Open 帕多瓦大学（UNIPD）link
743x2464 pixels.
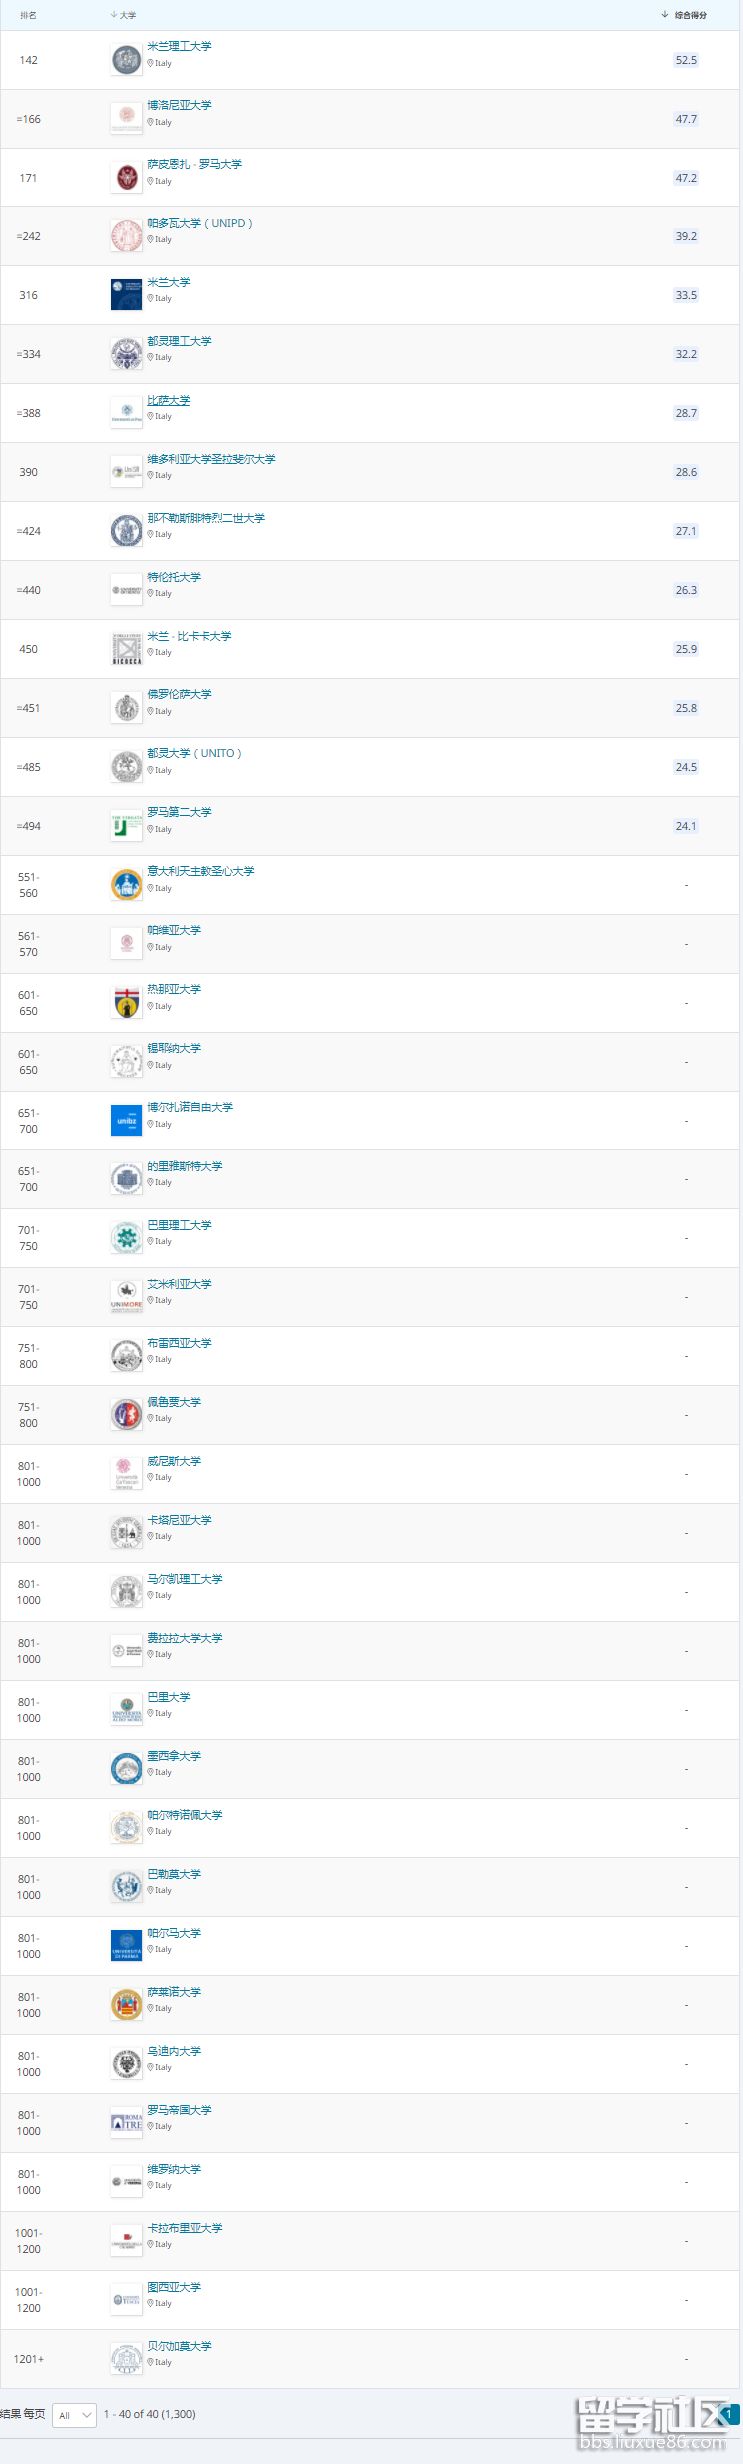[x=200, y=223]
